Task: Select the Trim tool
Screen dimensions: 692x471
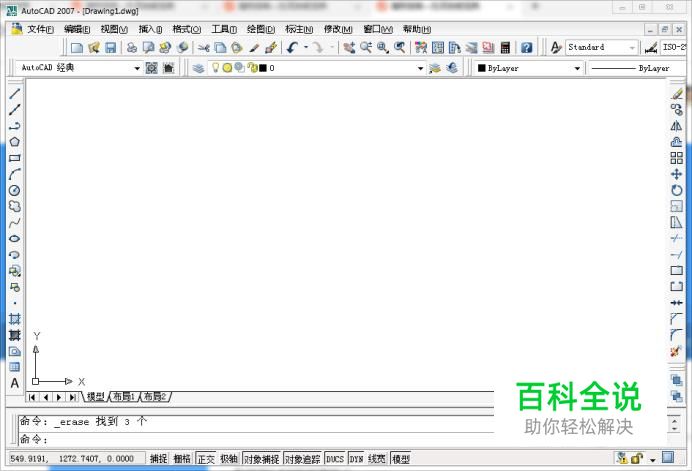Action: (x=676, y=238)
